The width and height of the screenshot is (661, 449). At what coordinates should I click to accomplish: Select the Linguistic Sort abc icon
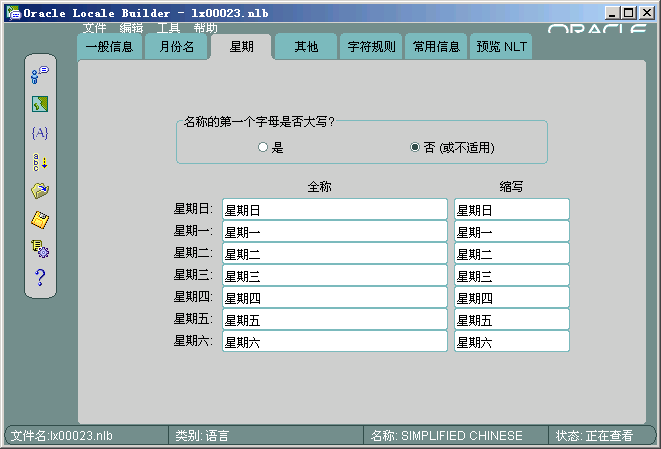(40, 161)
